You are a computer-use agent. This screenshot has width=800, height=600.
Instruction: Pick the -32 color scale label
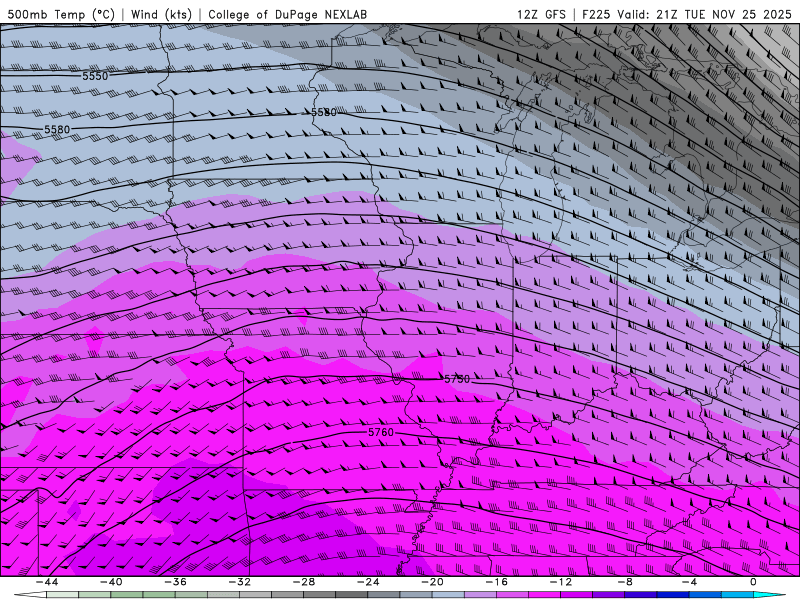[239, 582]
